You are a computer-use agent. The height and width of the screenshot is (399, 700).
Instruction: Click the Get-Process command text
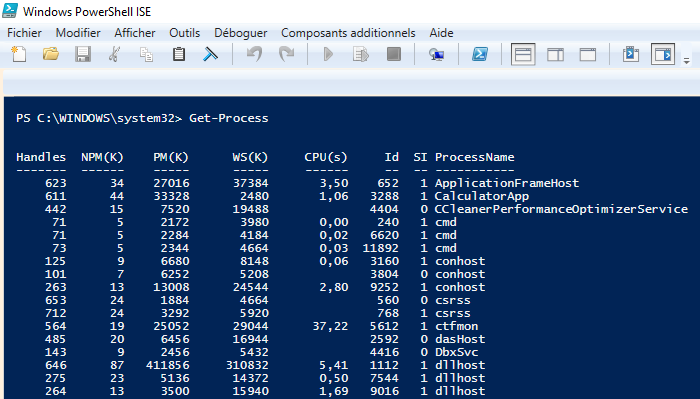[x=229, y=118]
